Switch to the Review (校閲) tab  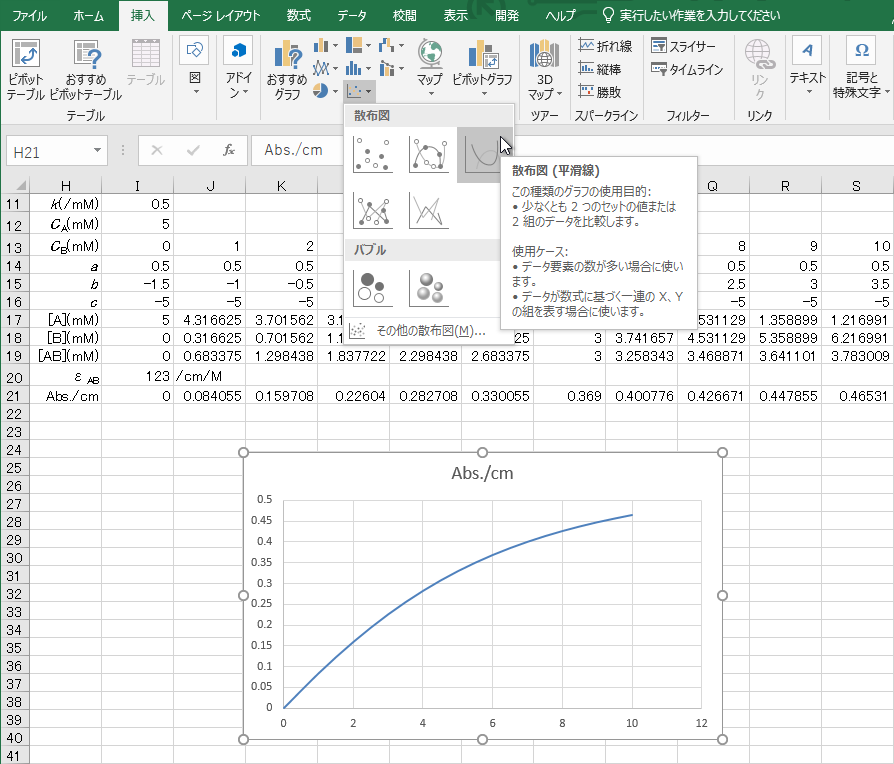click(404, 15)
